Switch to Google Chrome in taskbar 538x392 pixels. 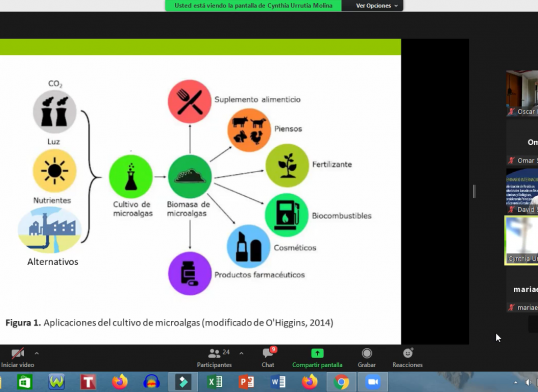pyautogui.click(x=341, y=382)
